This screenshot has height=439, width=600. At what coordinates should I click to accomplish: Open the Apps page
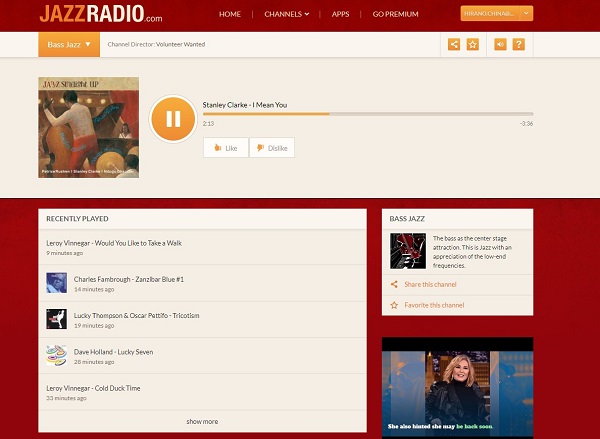point(341,14)
